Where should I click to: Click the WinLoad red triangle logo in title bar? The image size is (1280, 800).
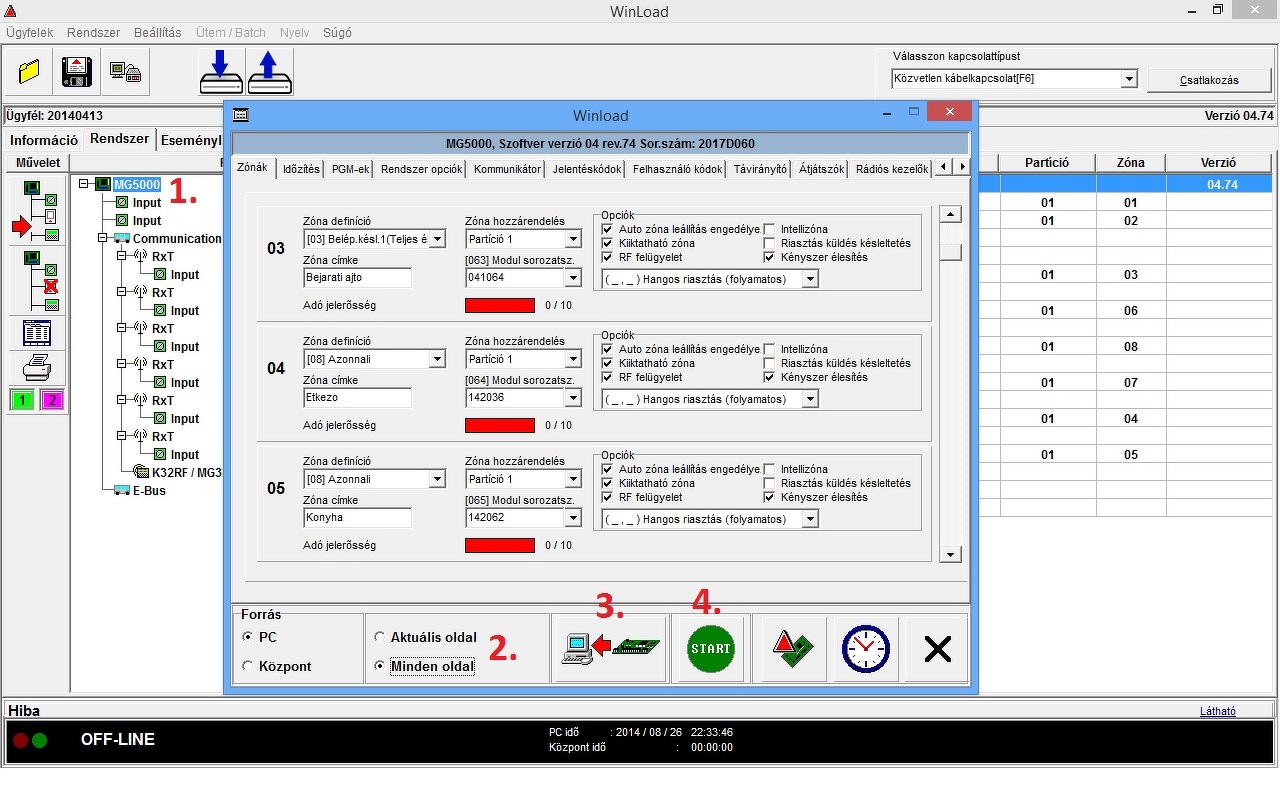click(10, 12)
